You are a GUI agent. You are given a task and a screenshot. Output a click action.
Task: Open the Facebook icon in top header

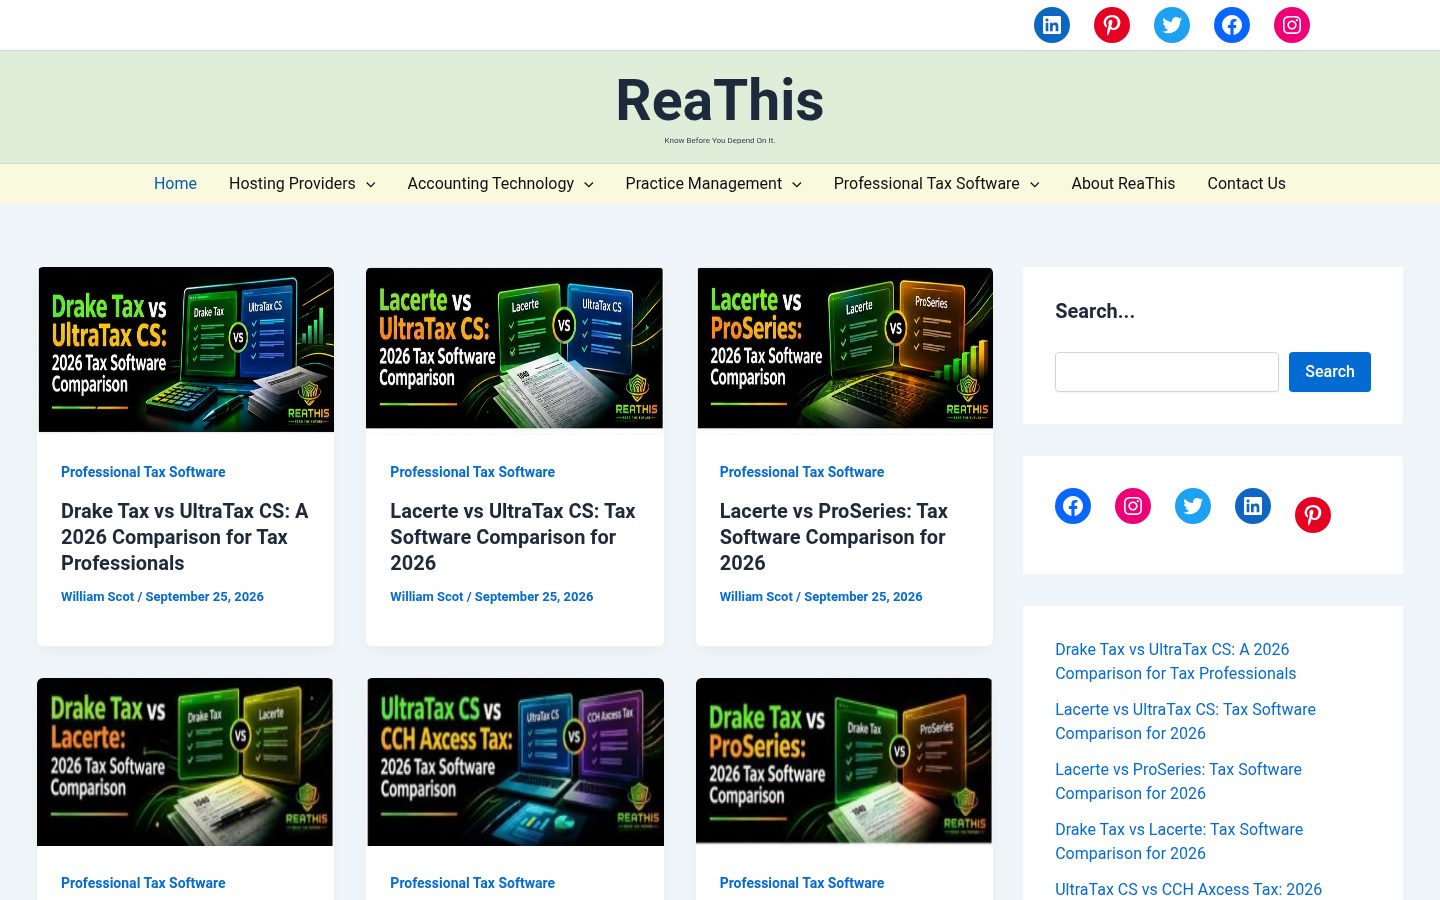click(x=1231, y=25)
